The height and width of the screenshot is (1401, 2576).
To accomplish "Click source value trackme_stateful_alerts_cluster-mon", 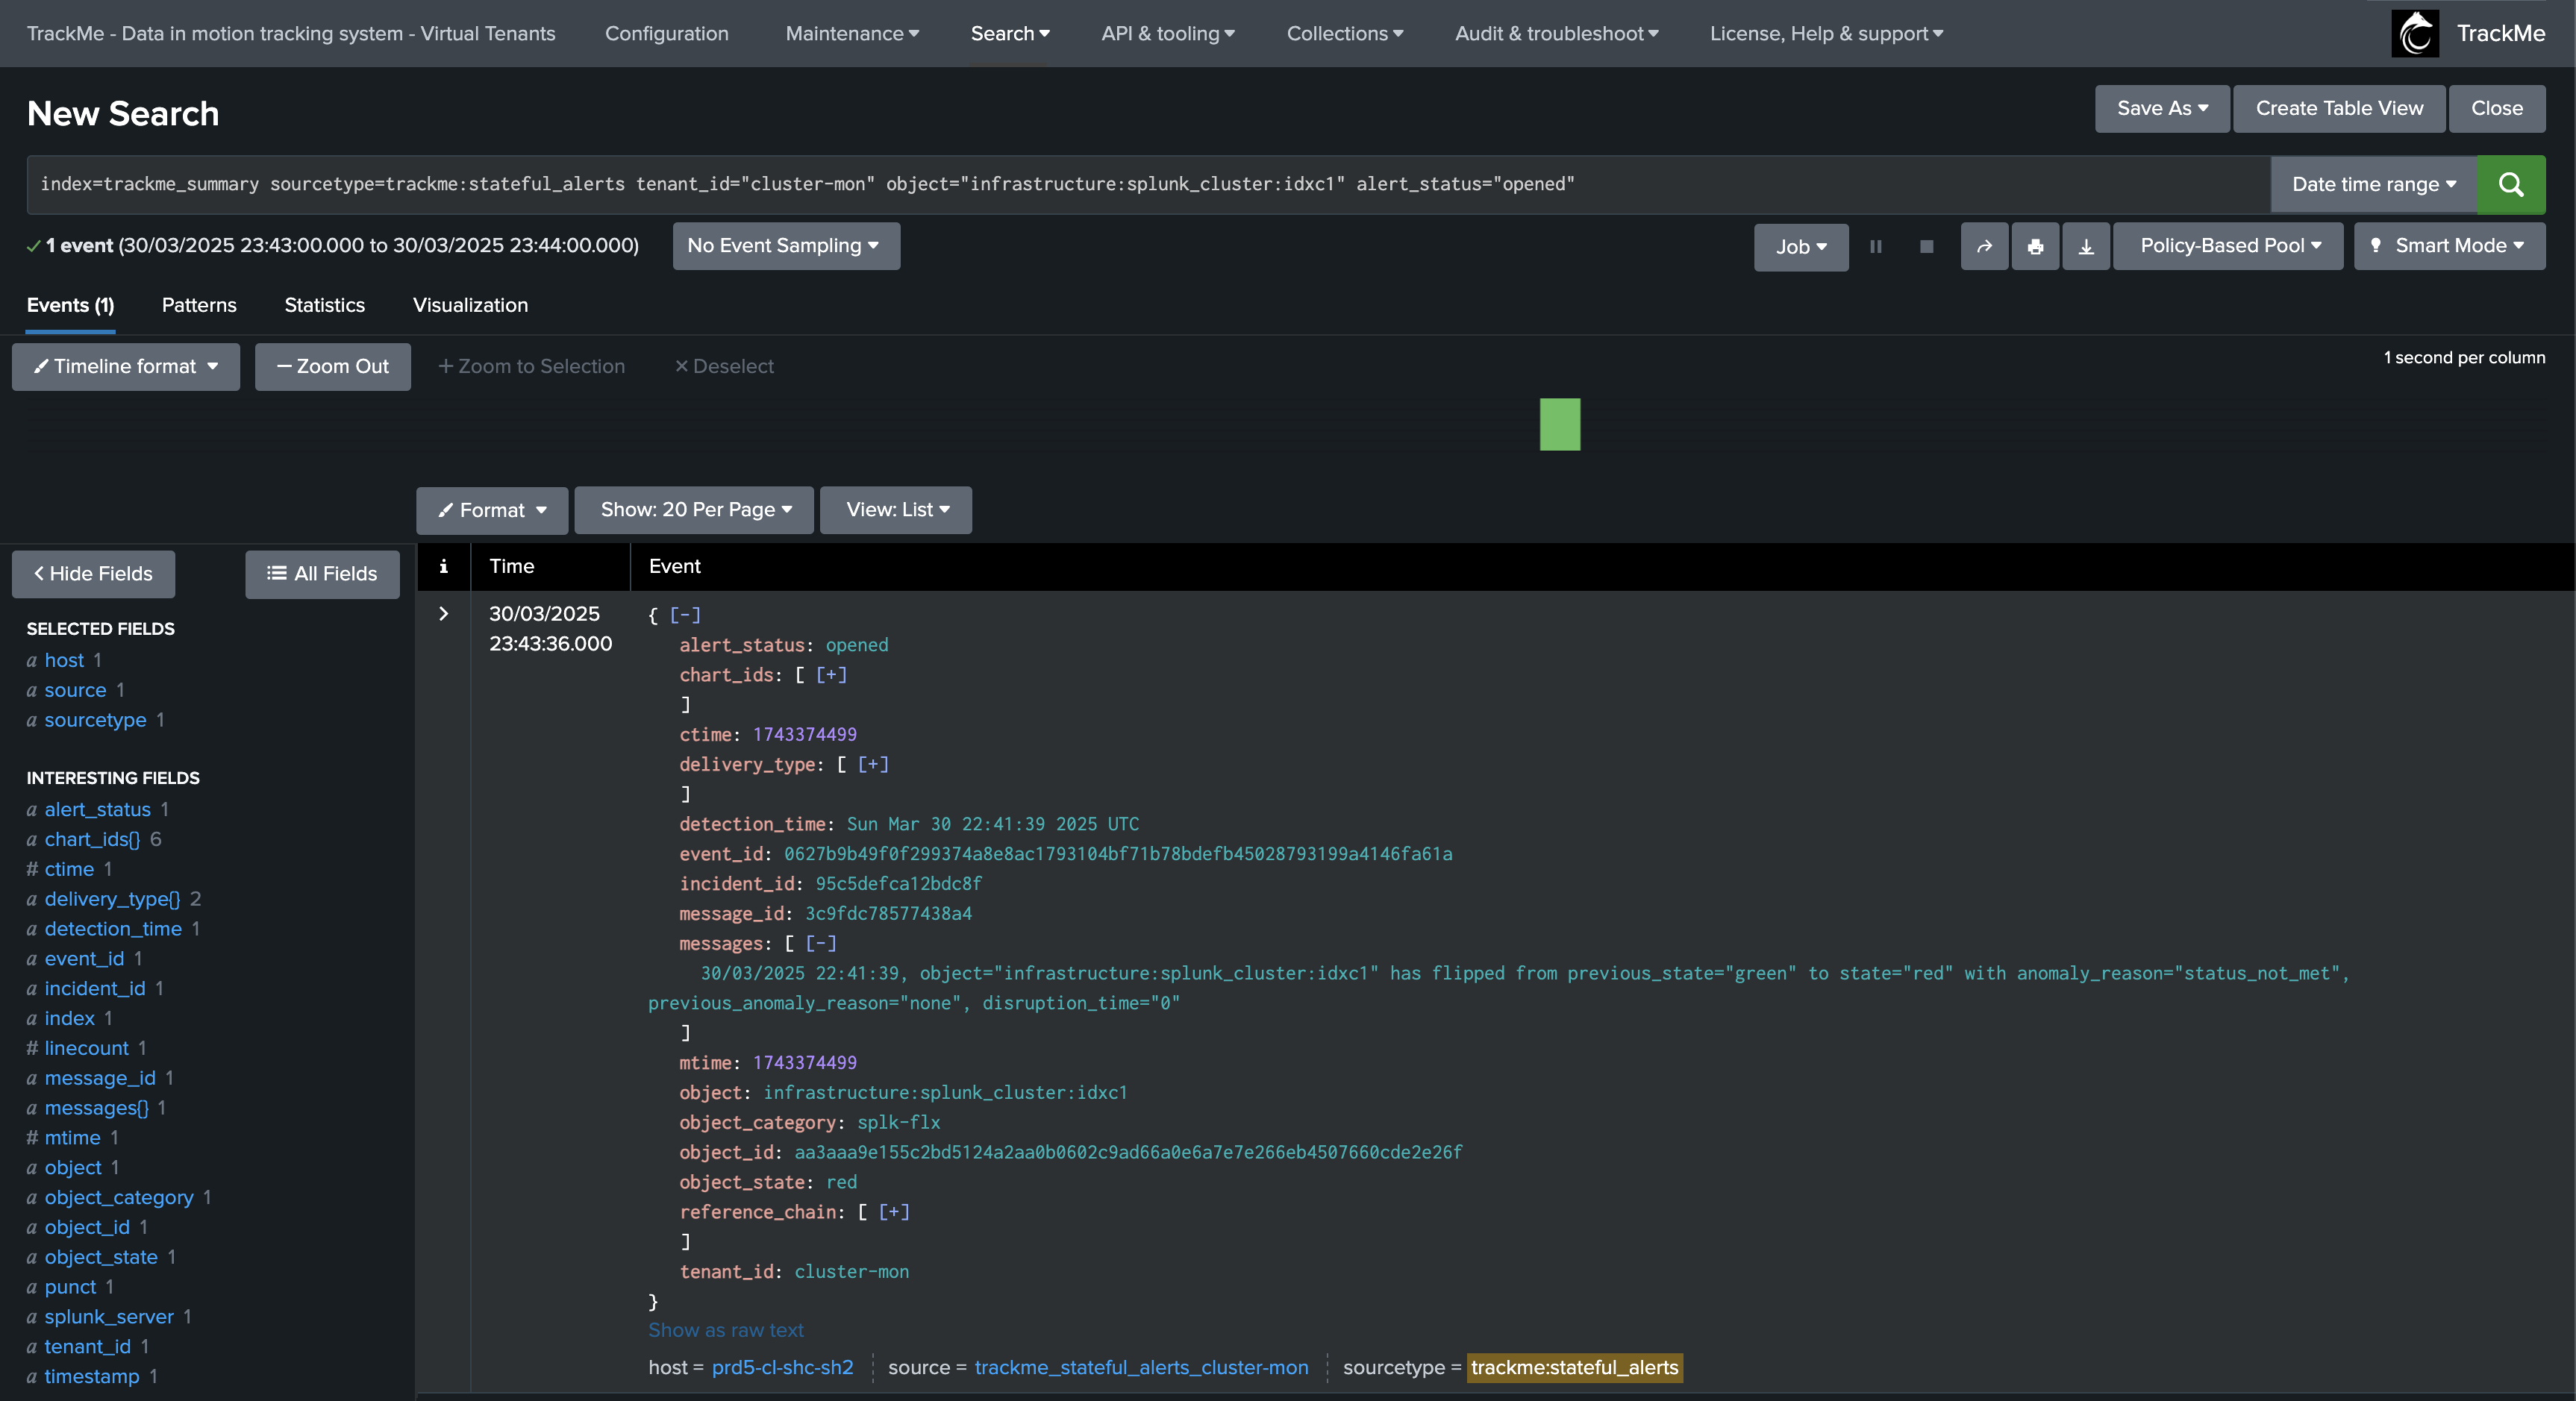I will [x=1141, y=1367].
